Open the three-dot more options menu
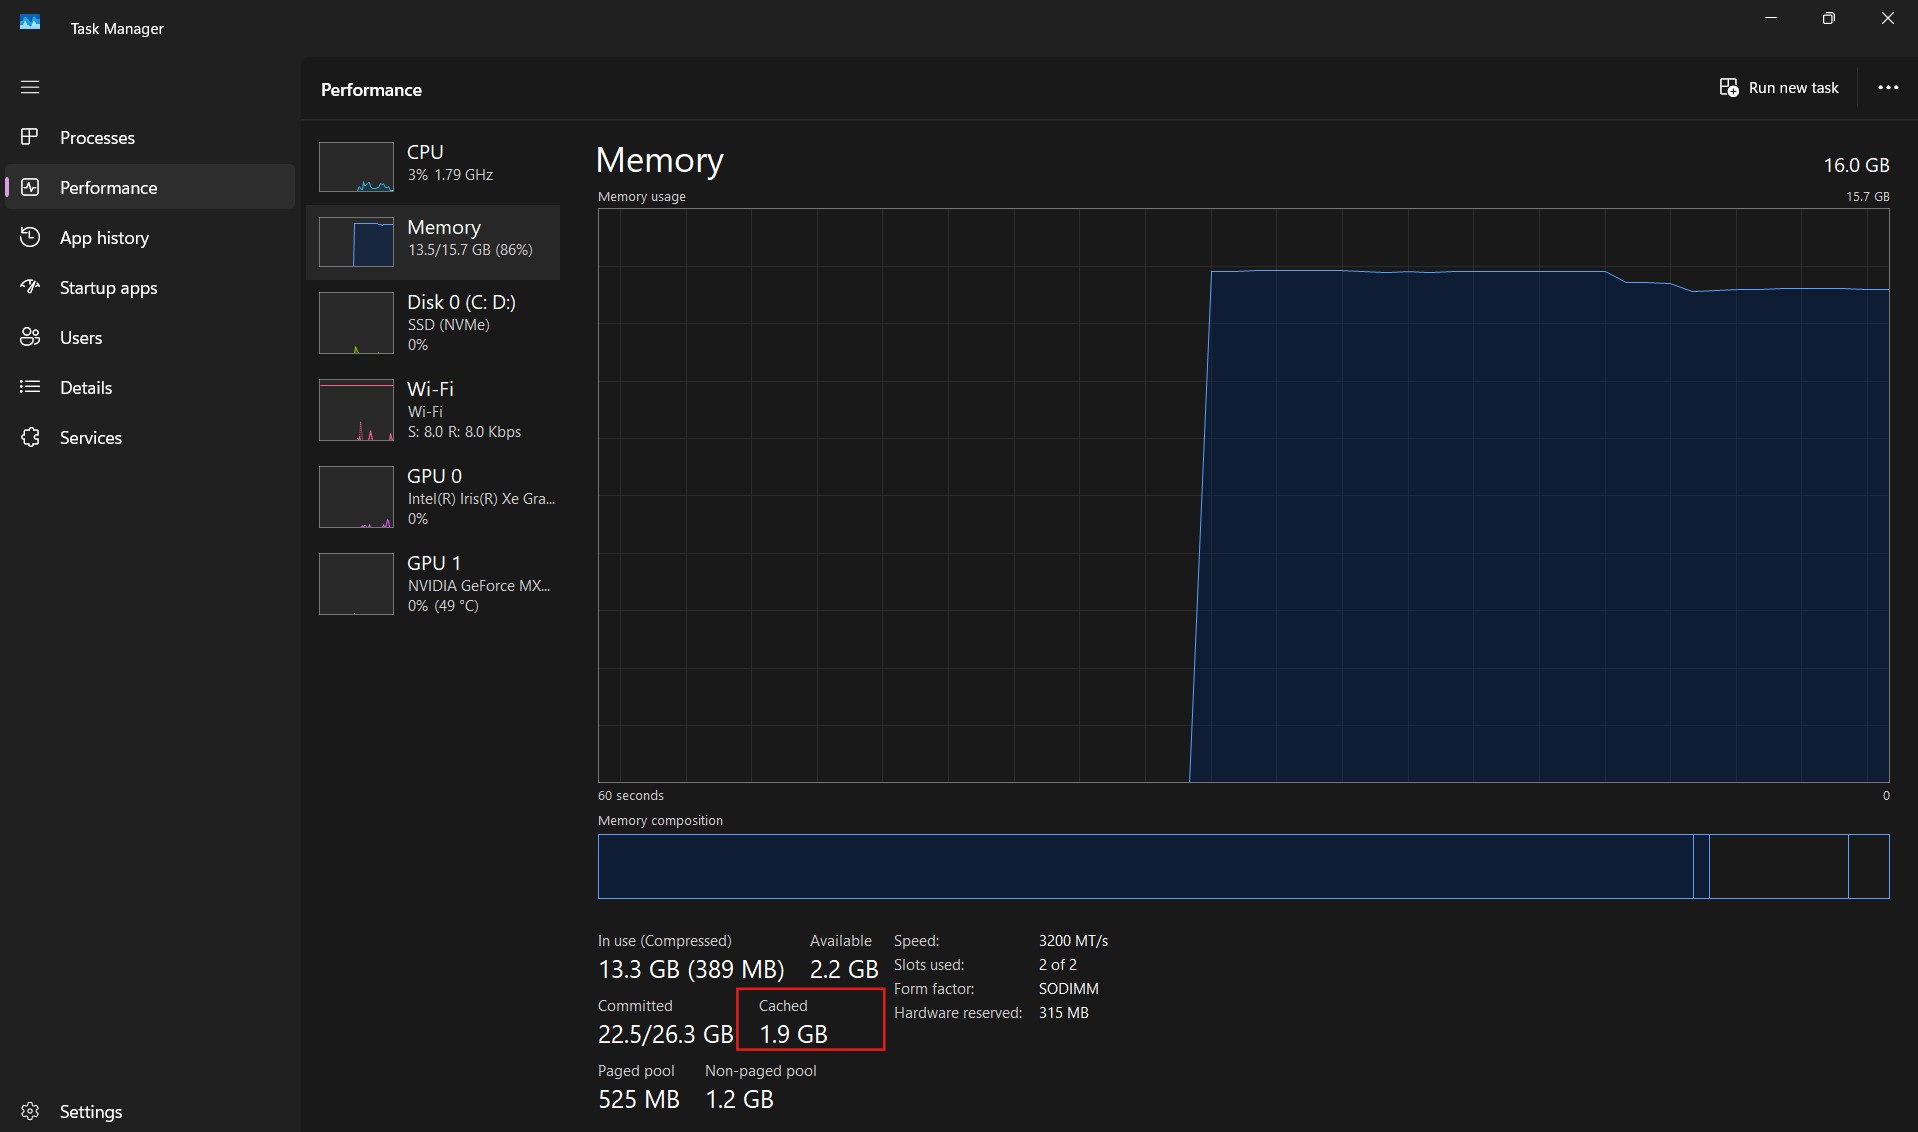This screenshot has height=1132, width=1918. 1887,88
